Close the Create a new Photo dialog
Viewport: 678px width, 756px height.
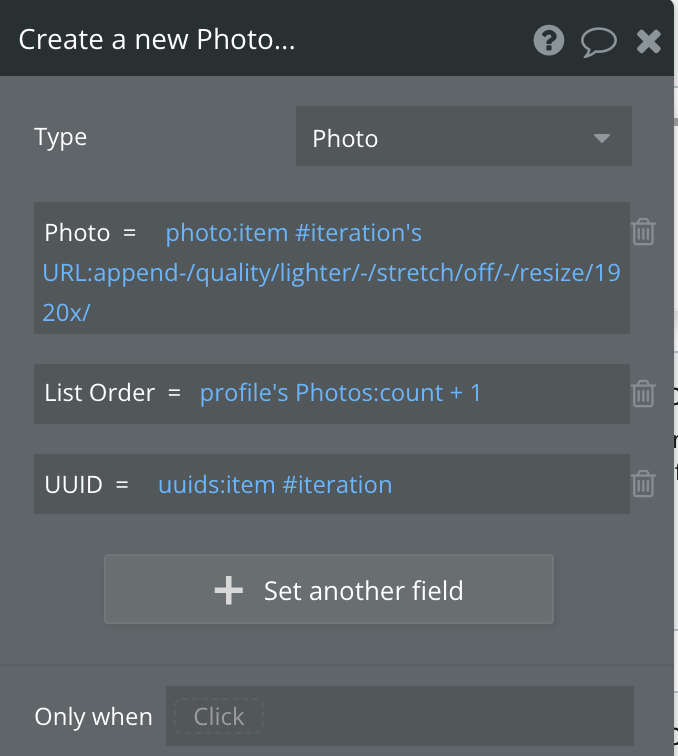pos(649,41)
